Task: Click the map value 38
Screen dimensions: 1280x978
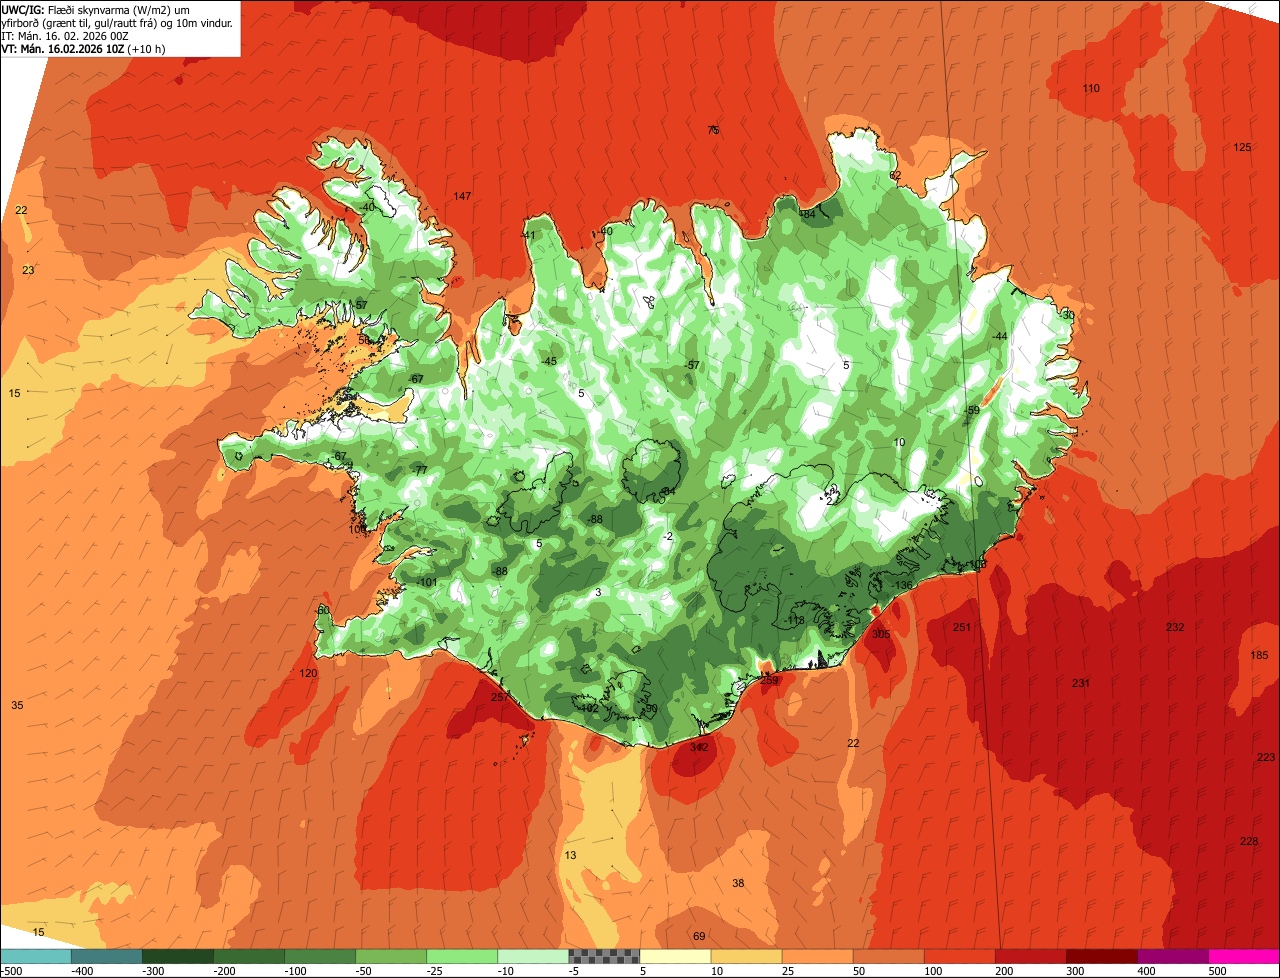Action: pyautogui.click(x=738, y=884)
